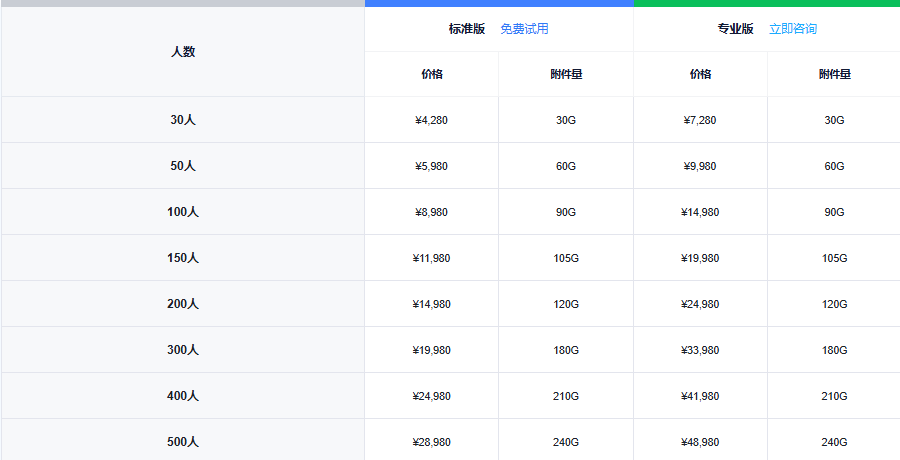
Task: Click the ¥8,980 standard price cell
Action: click(432, 212)
